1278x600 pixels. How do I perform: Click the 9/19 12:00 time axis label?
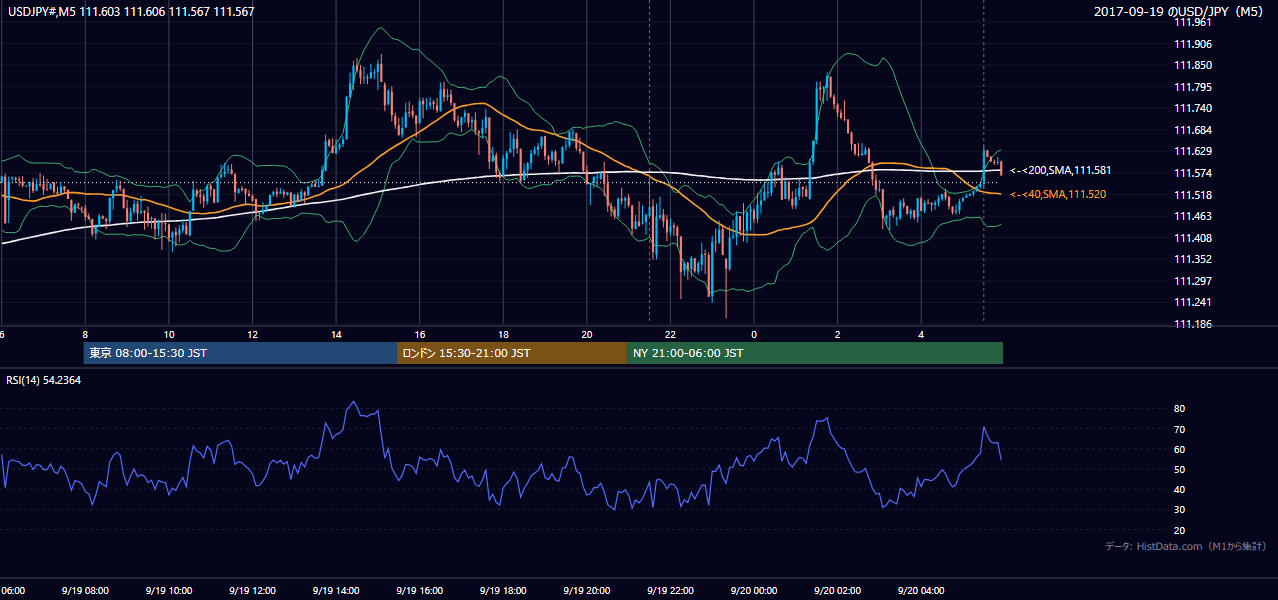pyautogui.click(x=250, y=591)
